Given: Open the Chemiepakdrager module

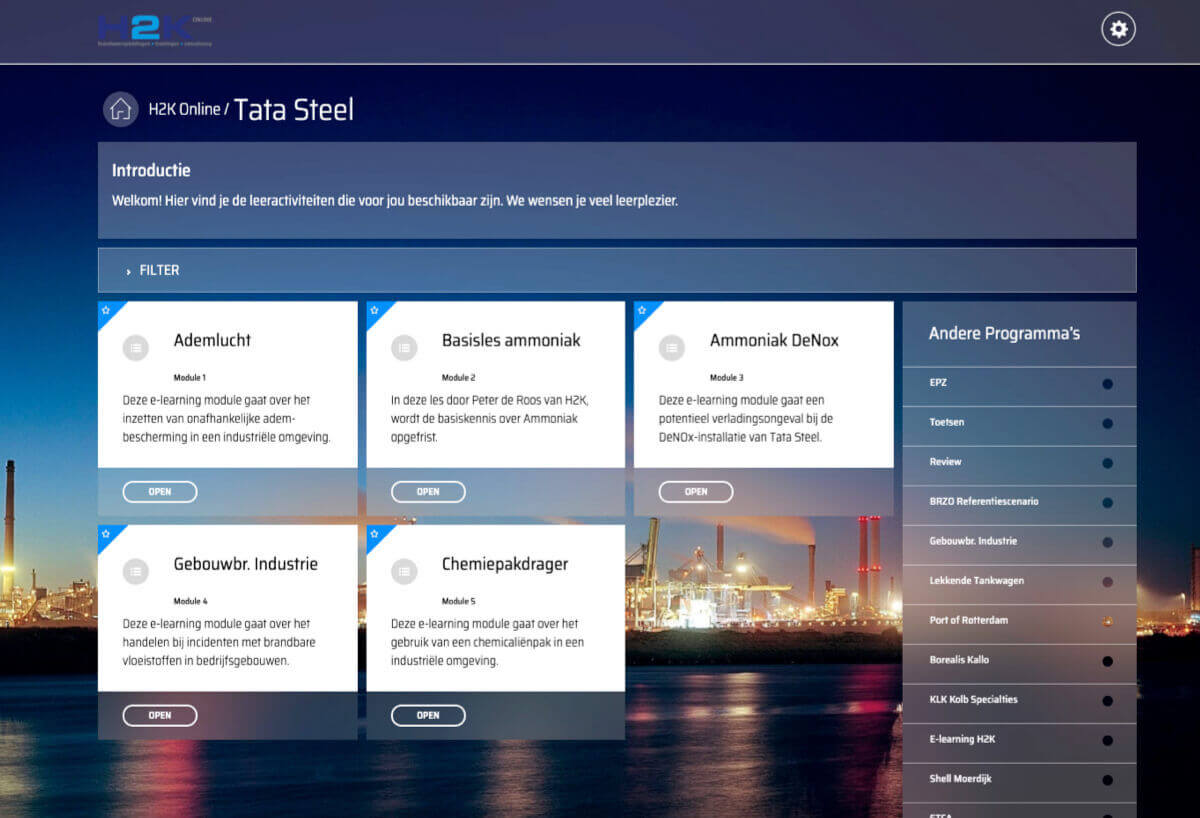Looking at the screenshot, I should pyautogui.click(x=428, y=716).
